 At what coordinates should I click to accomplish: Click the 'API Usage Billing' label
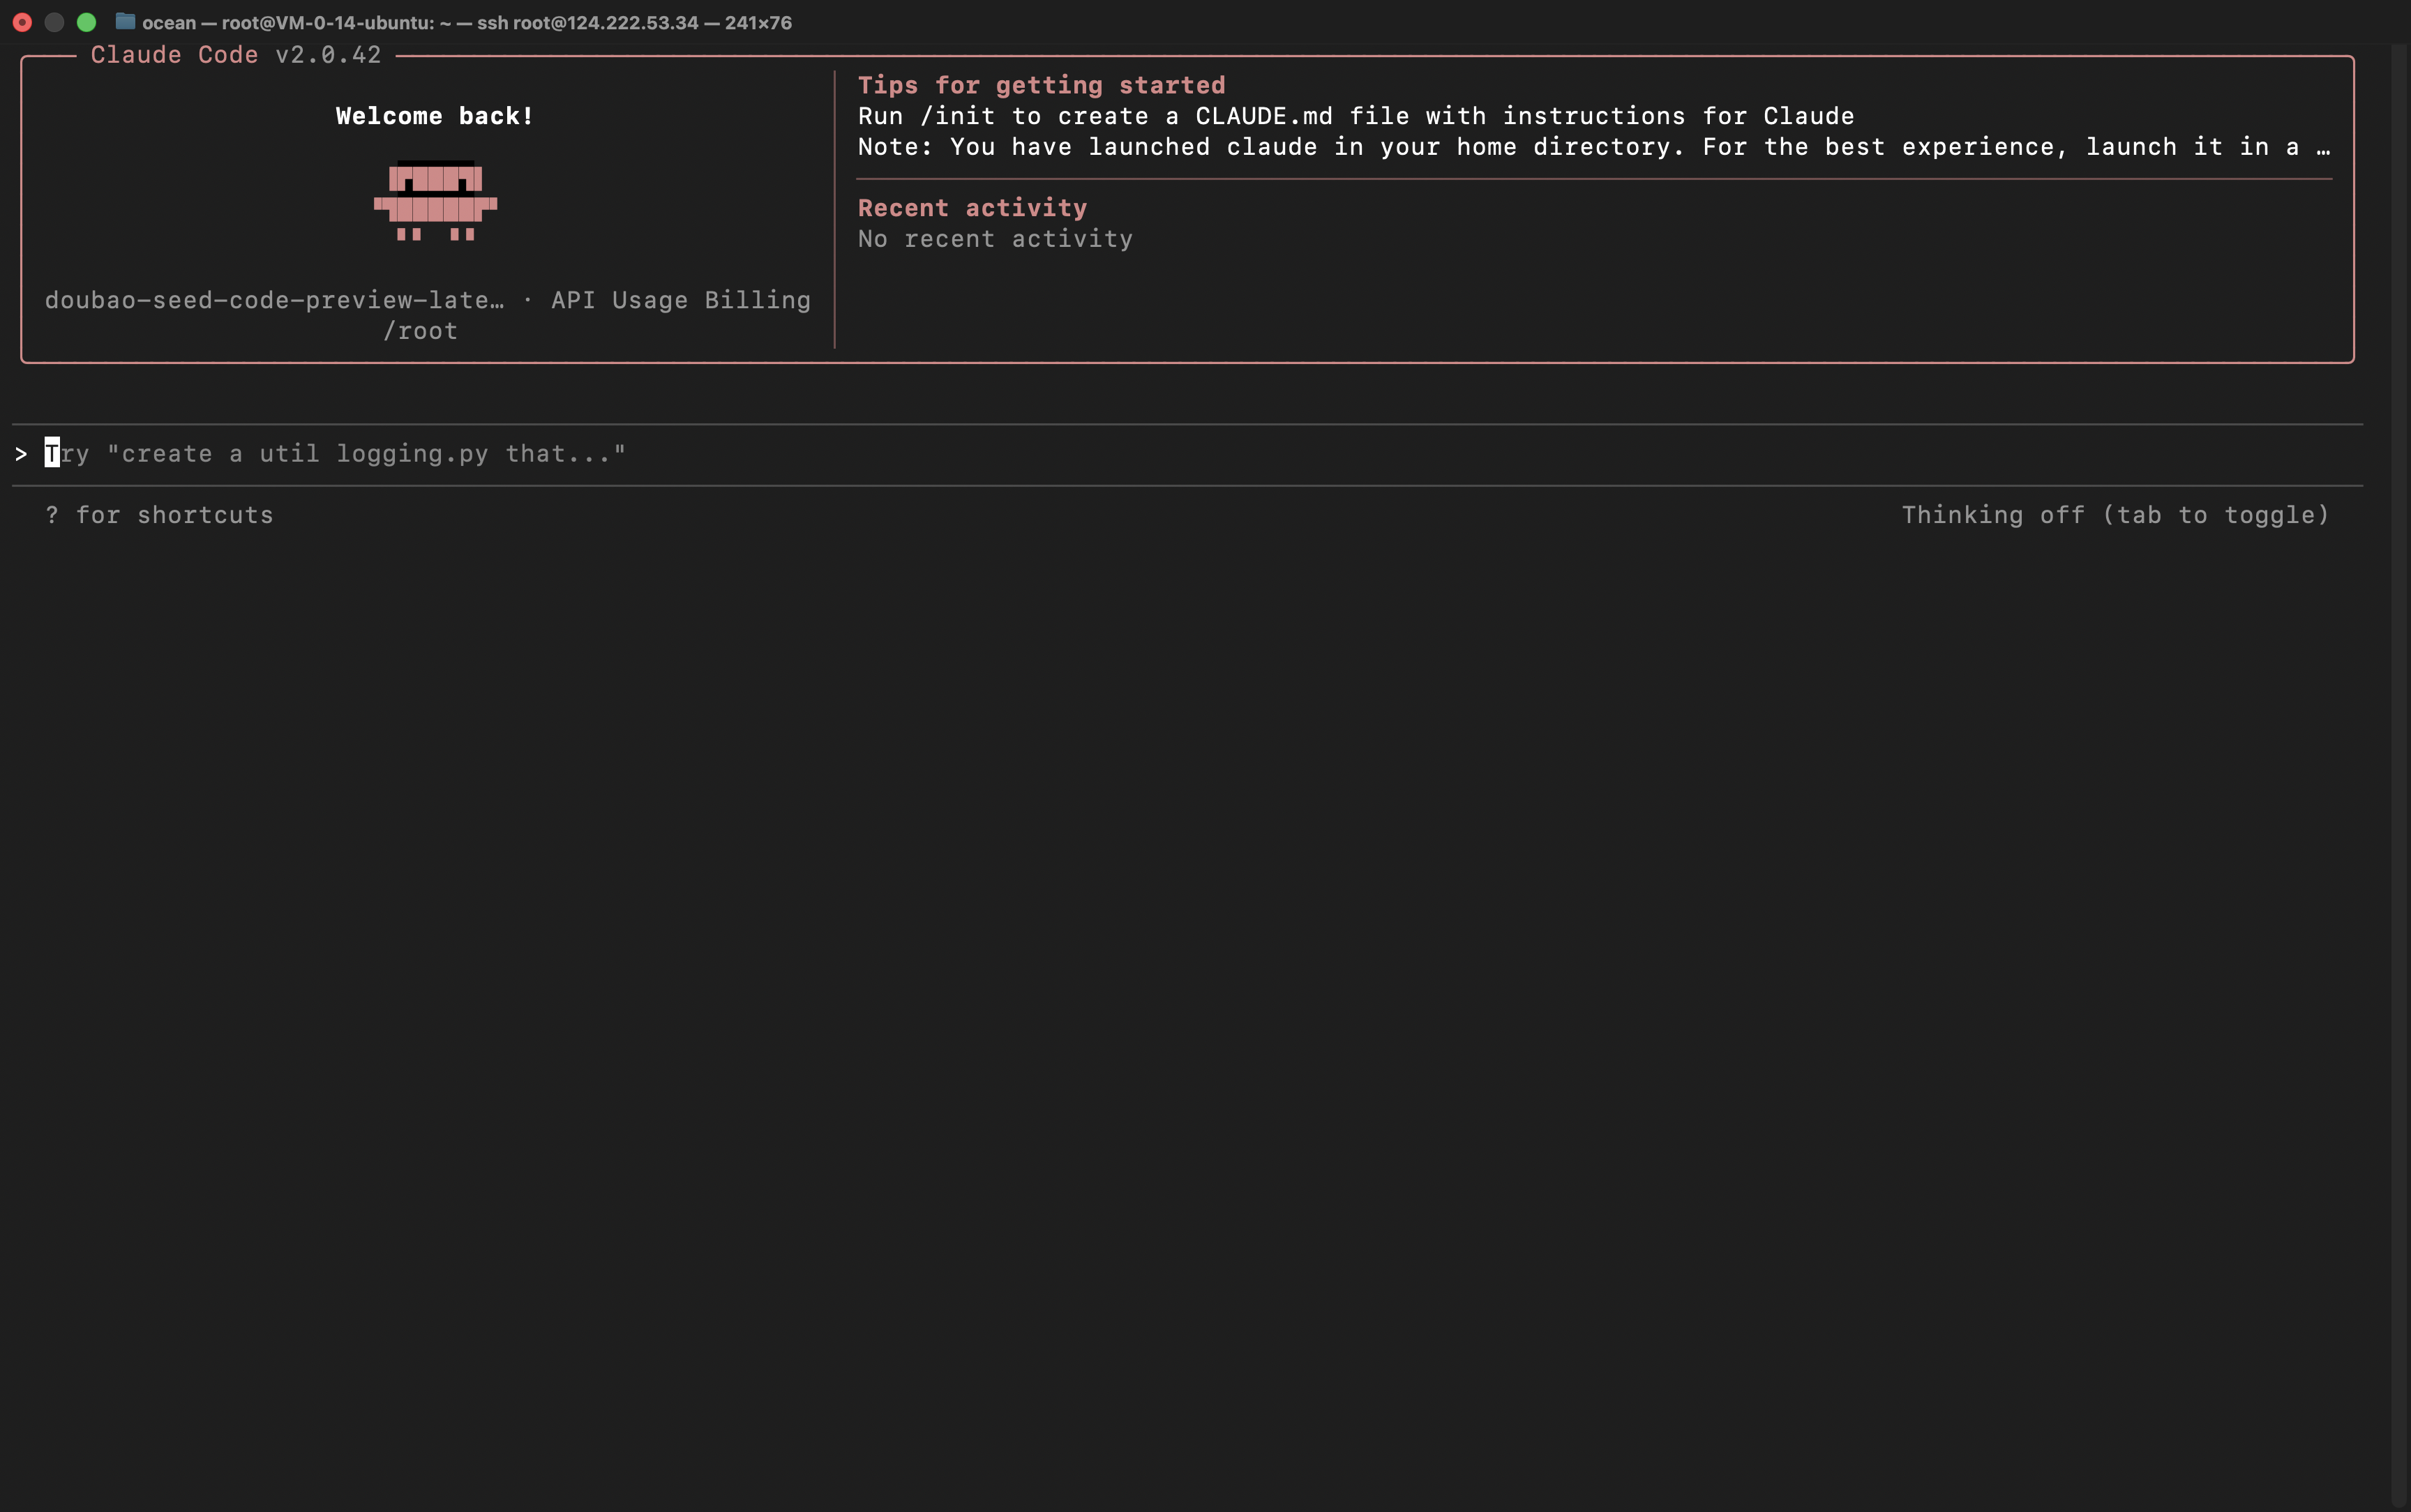(681, 300)
